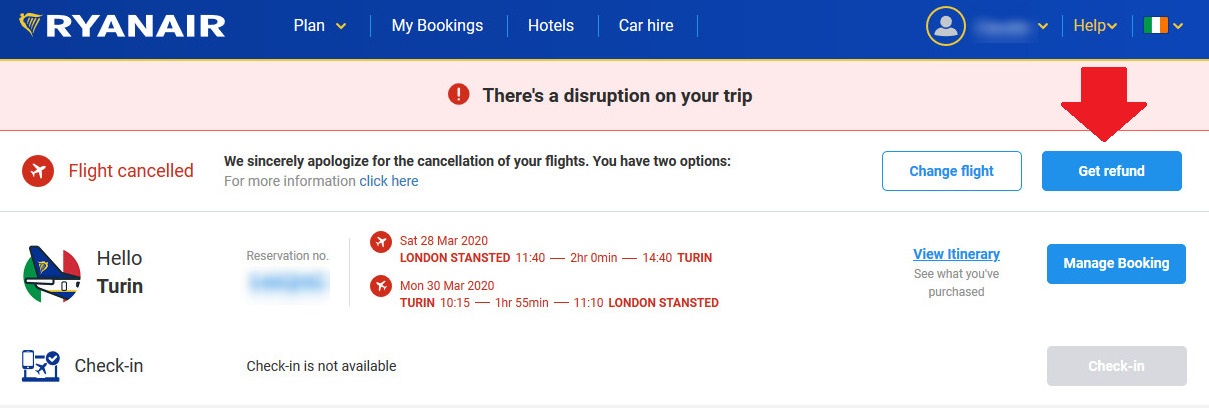Open the Car hire page
This screenshot has width=1209, height=408.
tap(645, 26)
